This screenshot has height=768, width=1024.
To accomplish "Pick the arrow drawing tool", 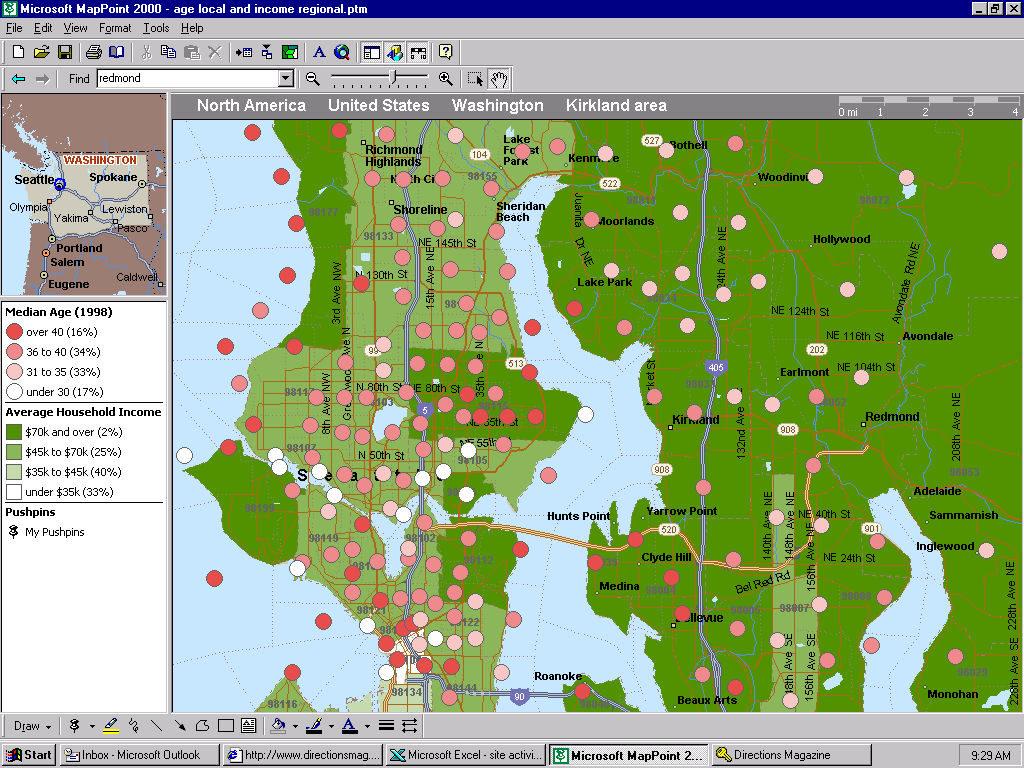I will click(179, 726).
